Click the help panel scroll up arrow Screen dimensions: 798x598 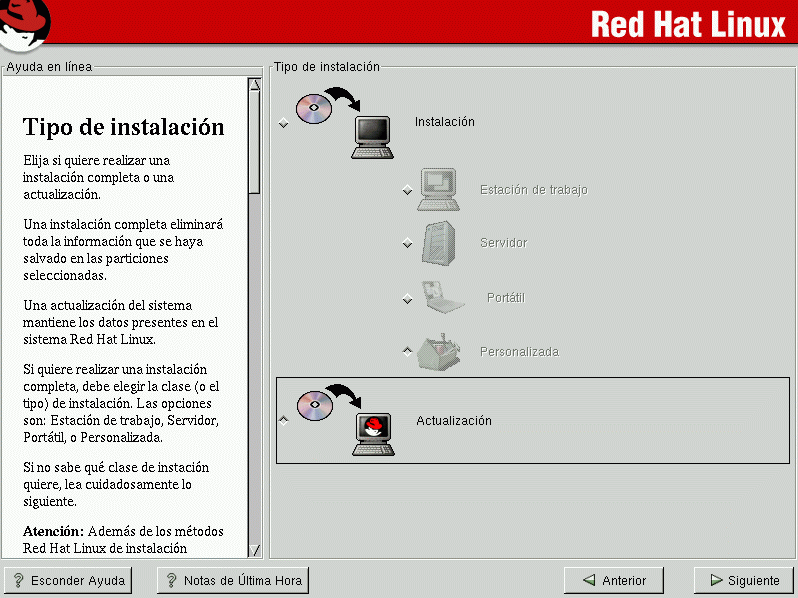[x=254, y=85]
